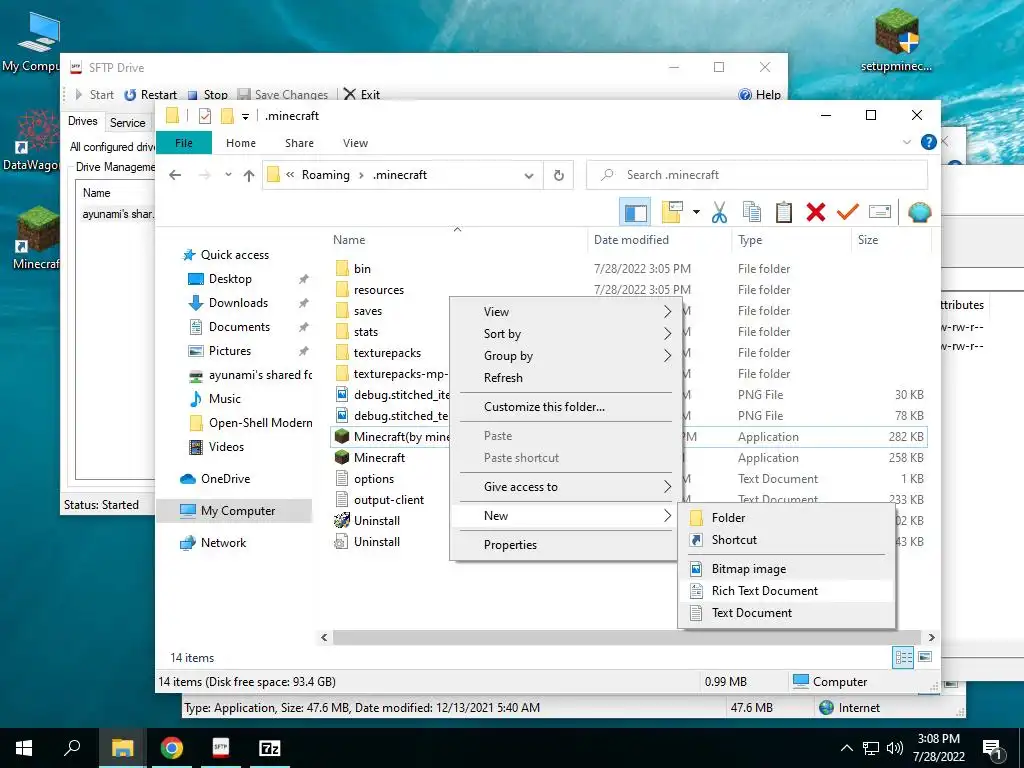Open the volume speaker tray icon
Image resolution: width=1024 pixels, height=768 pixels.
894,748
